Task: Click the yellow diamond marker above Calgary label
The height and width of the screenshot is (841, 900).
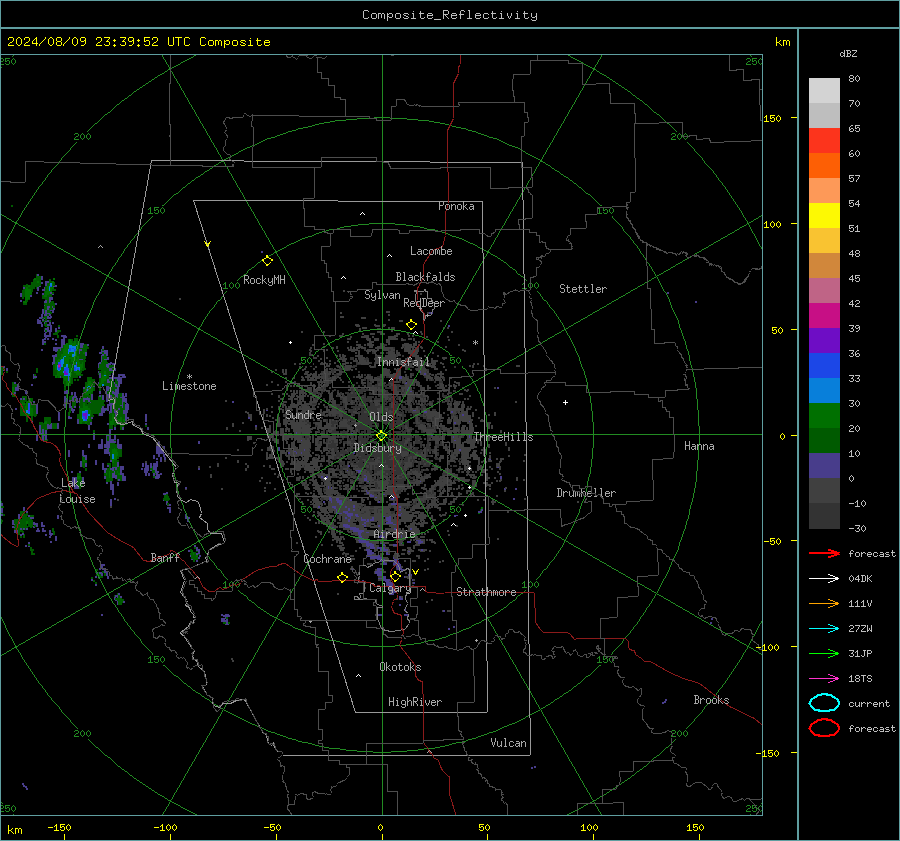Action: tap(395, 576)
